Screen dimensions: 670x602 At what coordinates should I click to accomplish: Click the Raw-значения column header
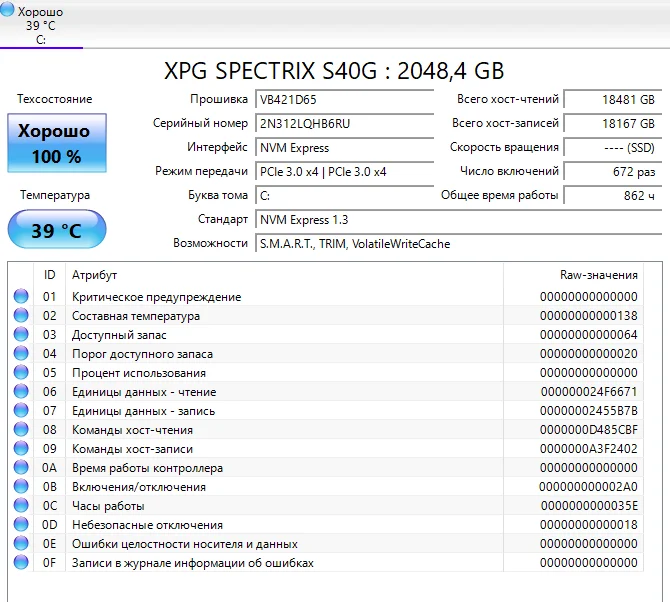[x=573, y=275]
